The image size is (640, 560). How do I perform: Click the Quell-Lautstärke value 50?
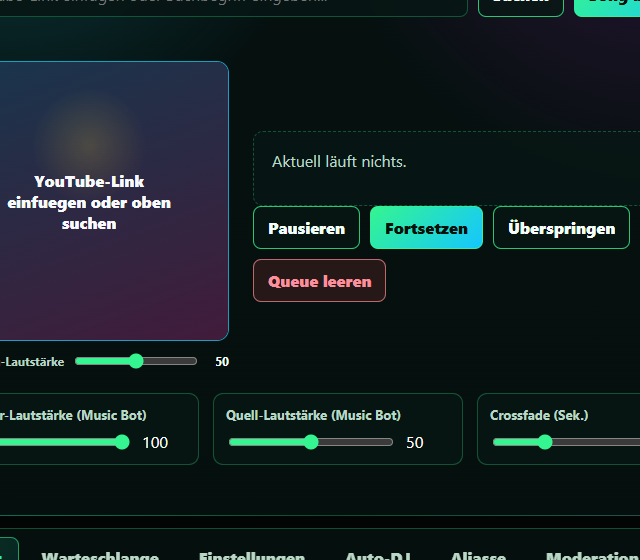pyautogui.click(x=415, y=443)
